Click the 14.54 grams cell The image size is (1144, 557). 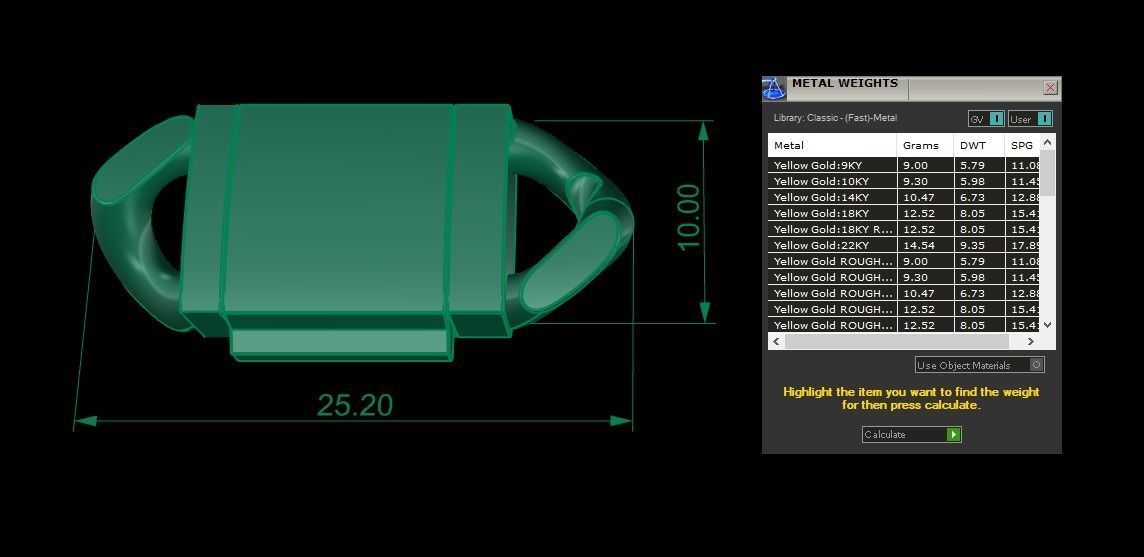coord(925,245)
